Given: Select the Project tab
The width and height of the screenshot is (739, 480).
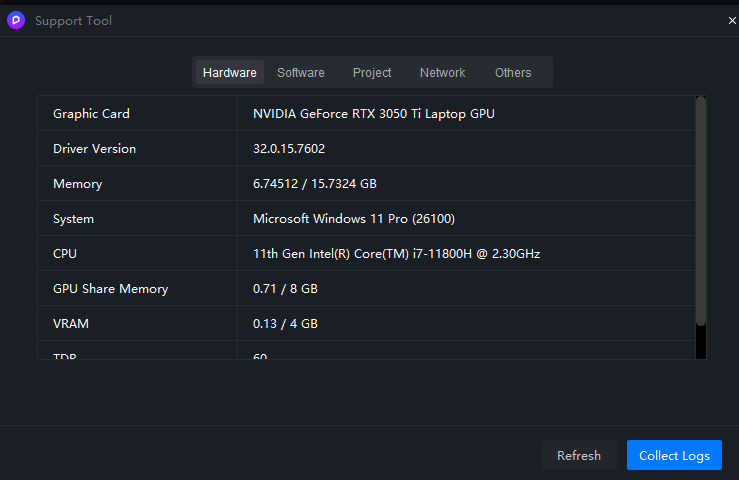Looking at the screenshot, I should coord(372,73).
